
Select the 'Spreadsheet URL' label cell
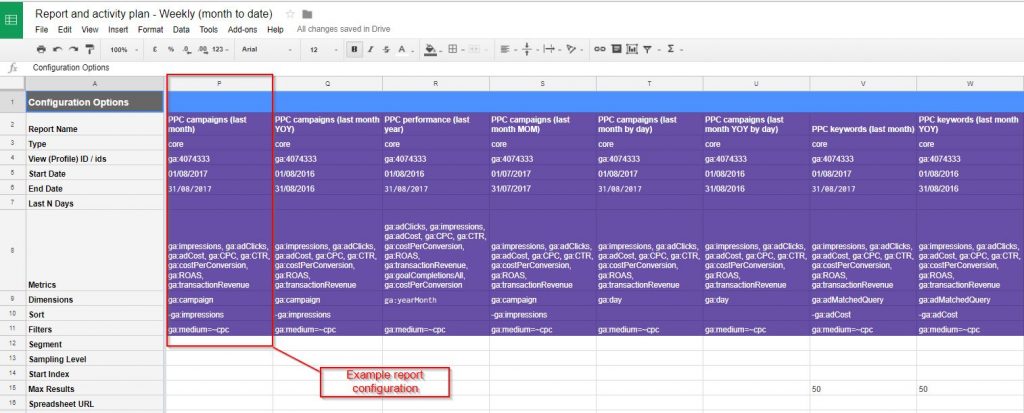(95, 404)
